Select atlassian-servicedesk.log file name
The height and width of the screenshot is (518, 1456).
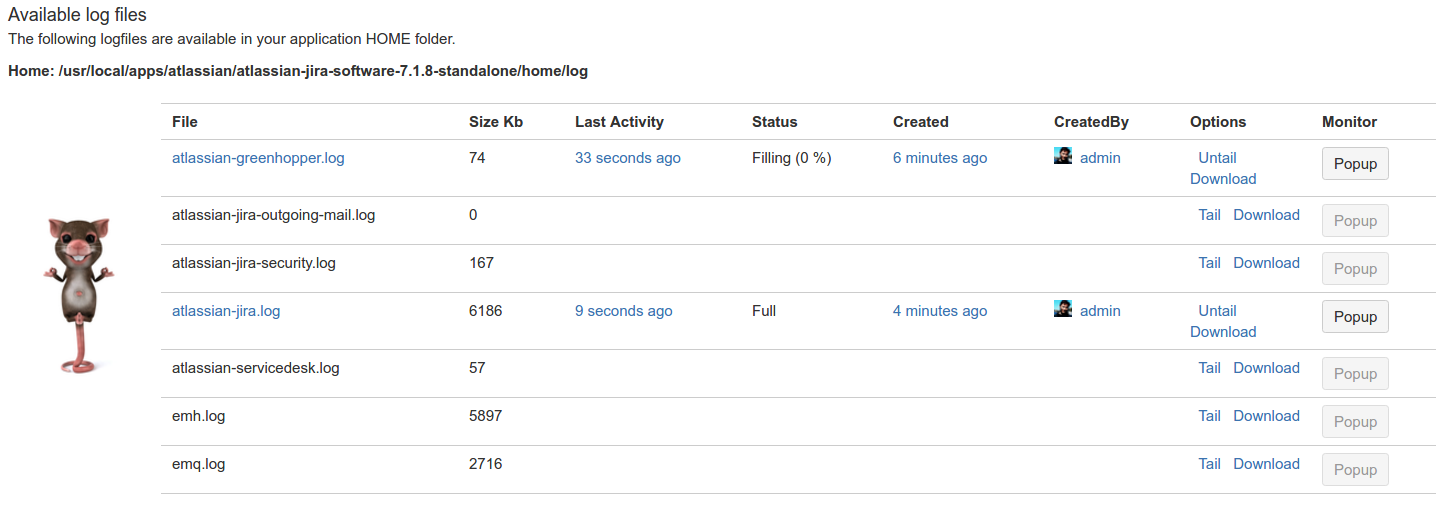tap(256, 368)
